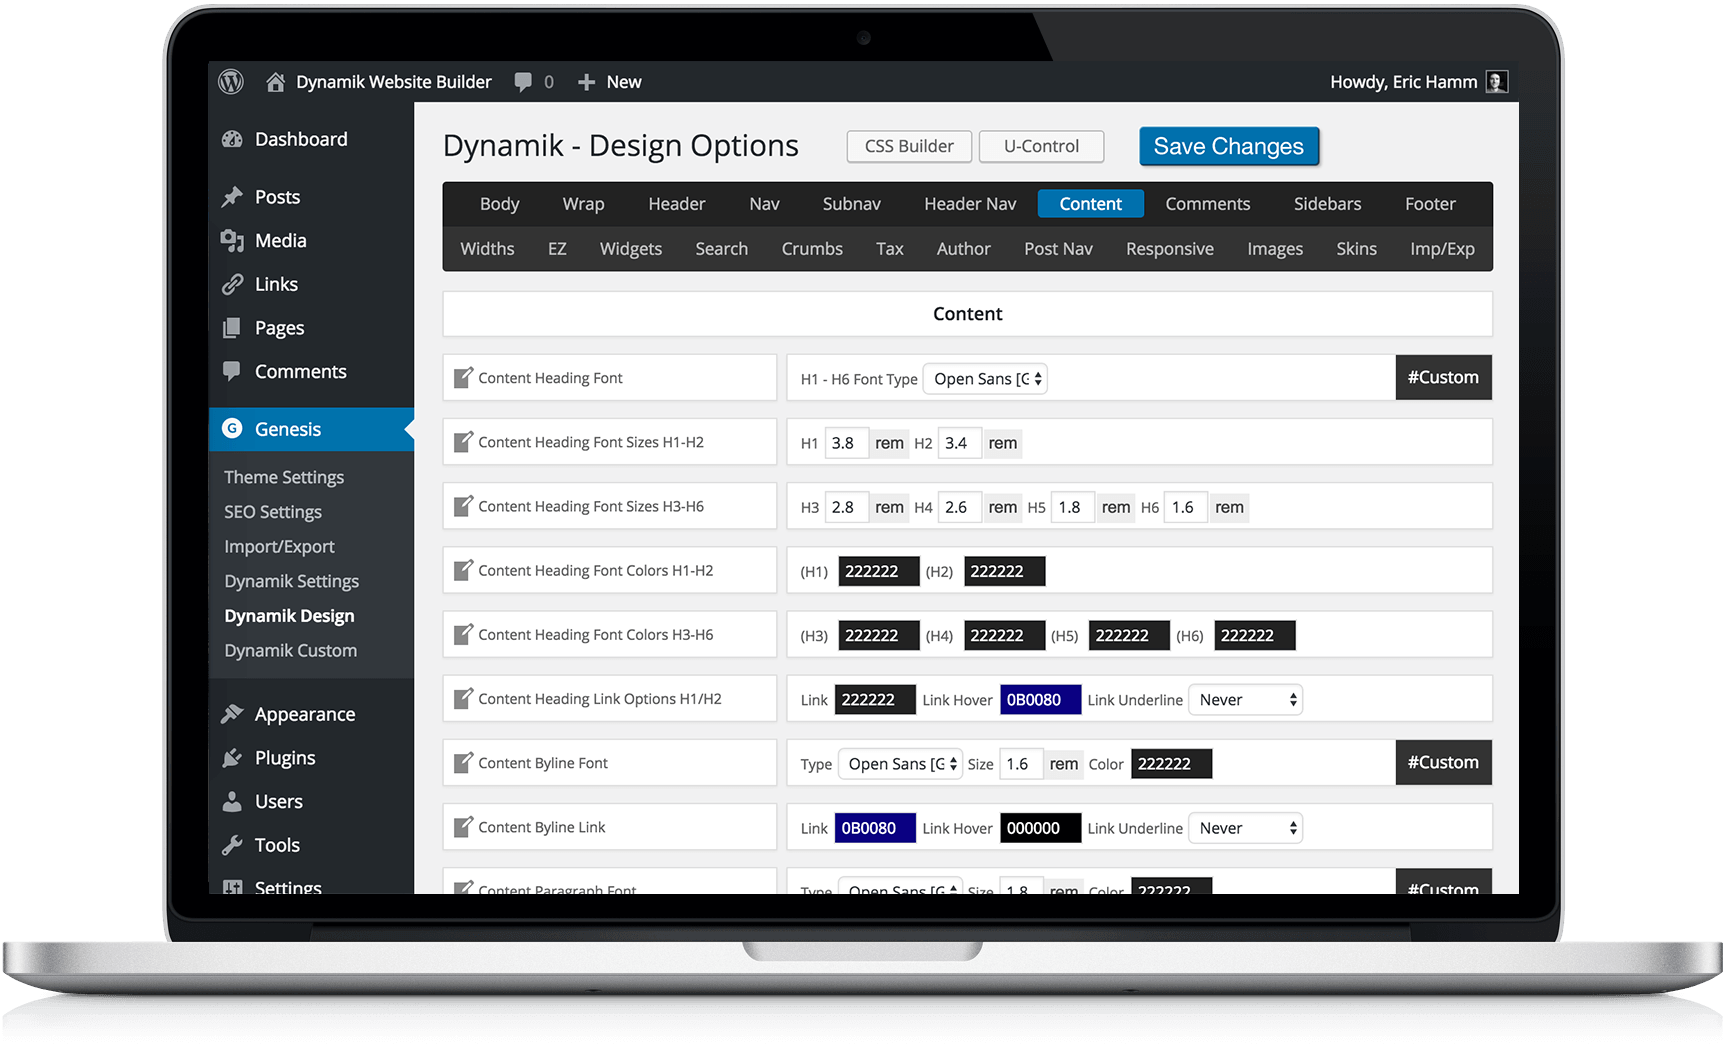The width and height of the screenshot is (1726, 1050).
Task: Open the Responsive tab
Action: click(x=1169, y=249)
